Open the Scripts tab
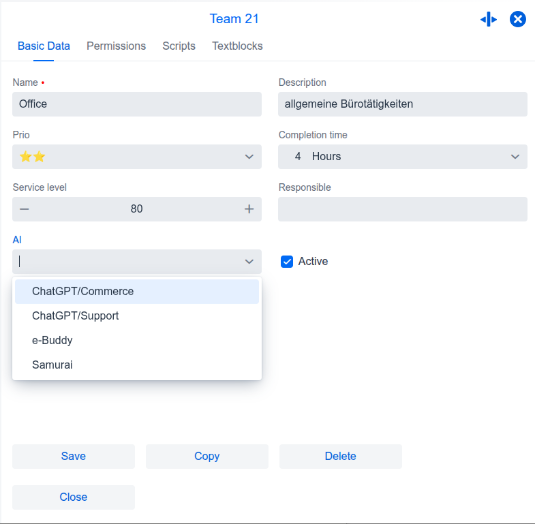Screen dimensions: 535x524 click(x=179, y=46)
